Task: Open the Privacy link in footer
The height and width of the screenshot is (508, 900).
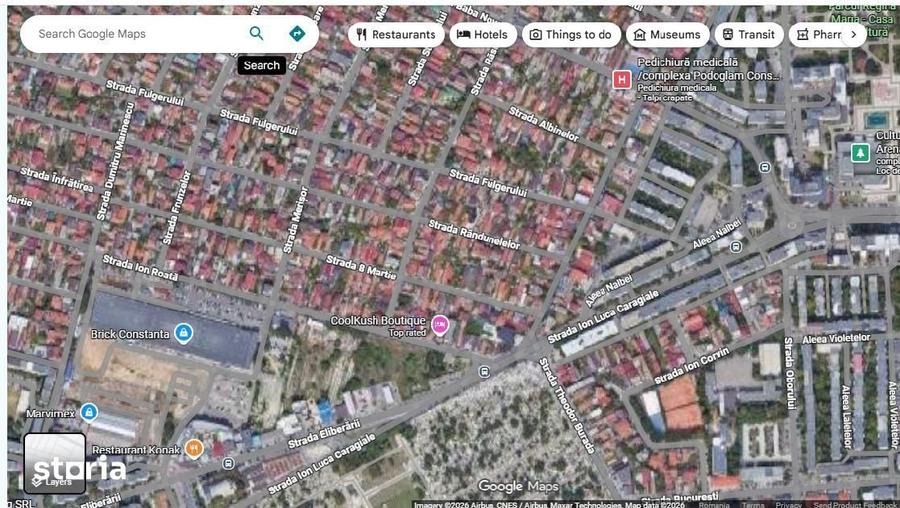Action: (788, 505)
